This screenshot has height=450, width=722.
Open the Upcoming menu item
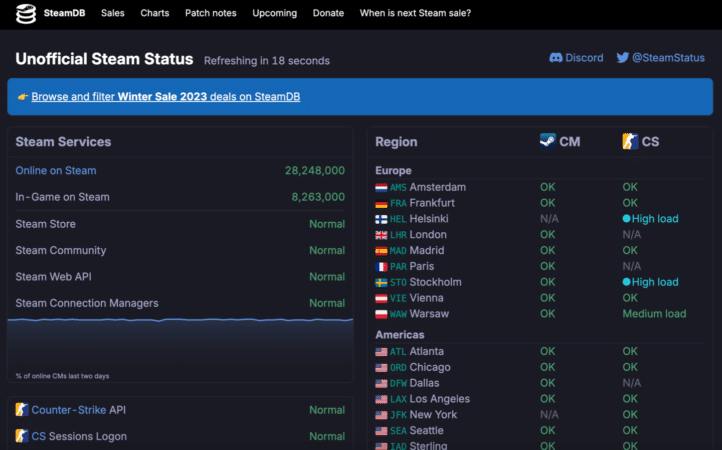[274, 13]
